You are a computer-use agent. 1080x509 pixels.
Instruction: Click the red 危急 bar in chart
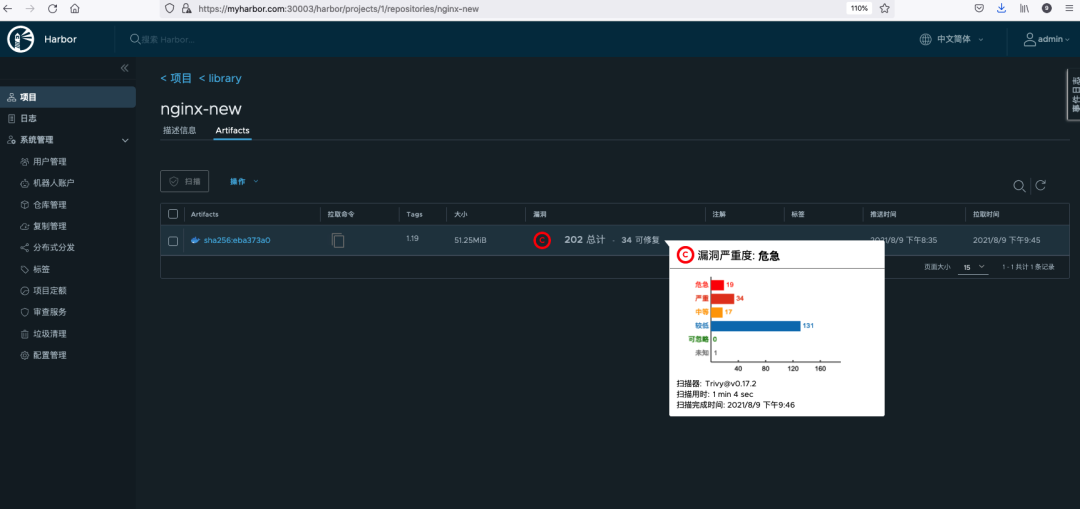coord(717,284)
